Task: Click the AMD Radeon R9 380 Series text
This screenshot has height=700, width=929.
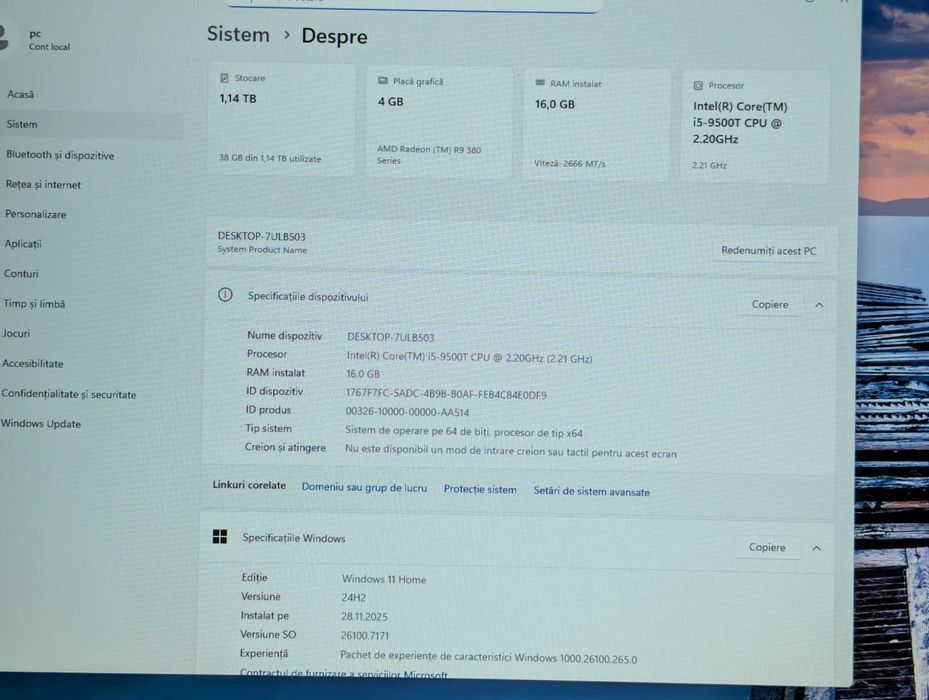Action: pyautogui.click(x=428, y=155)
